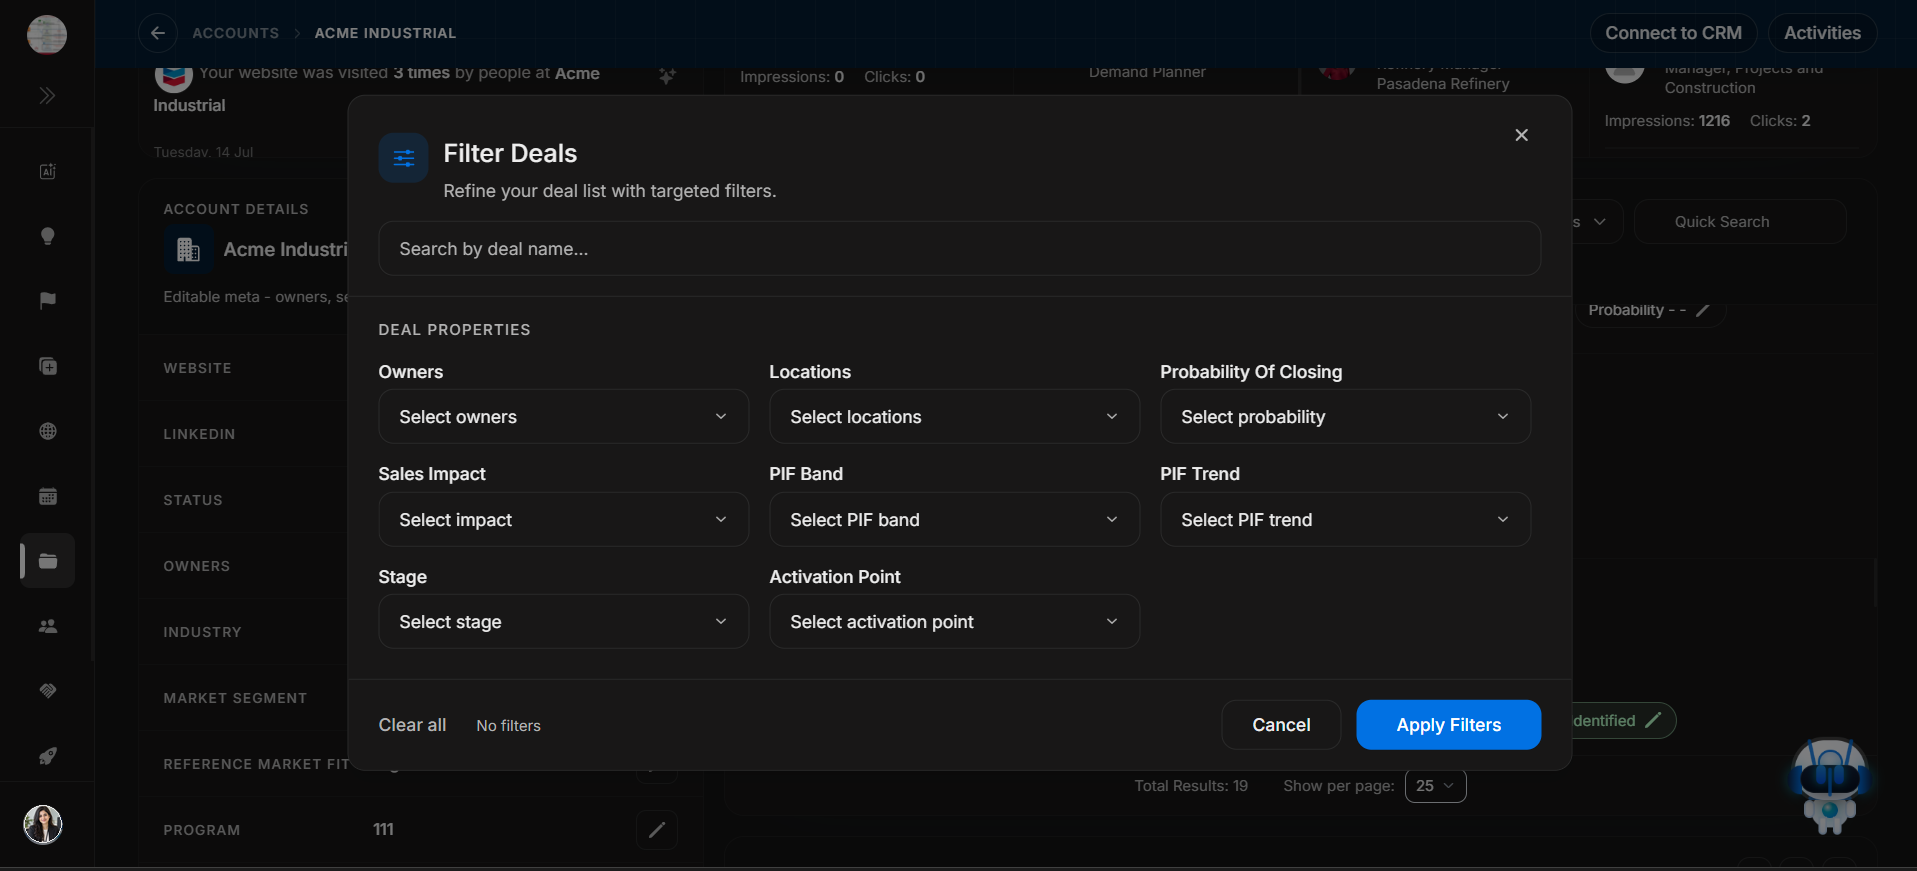1917x871 pixels.
Task: Click Connect to CRM button
Action: (x=1673, y=33)
